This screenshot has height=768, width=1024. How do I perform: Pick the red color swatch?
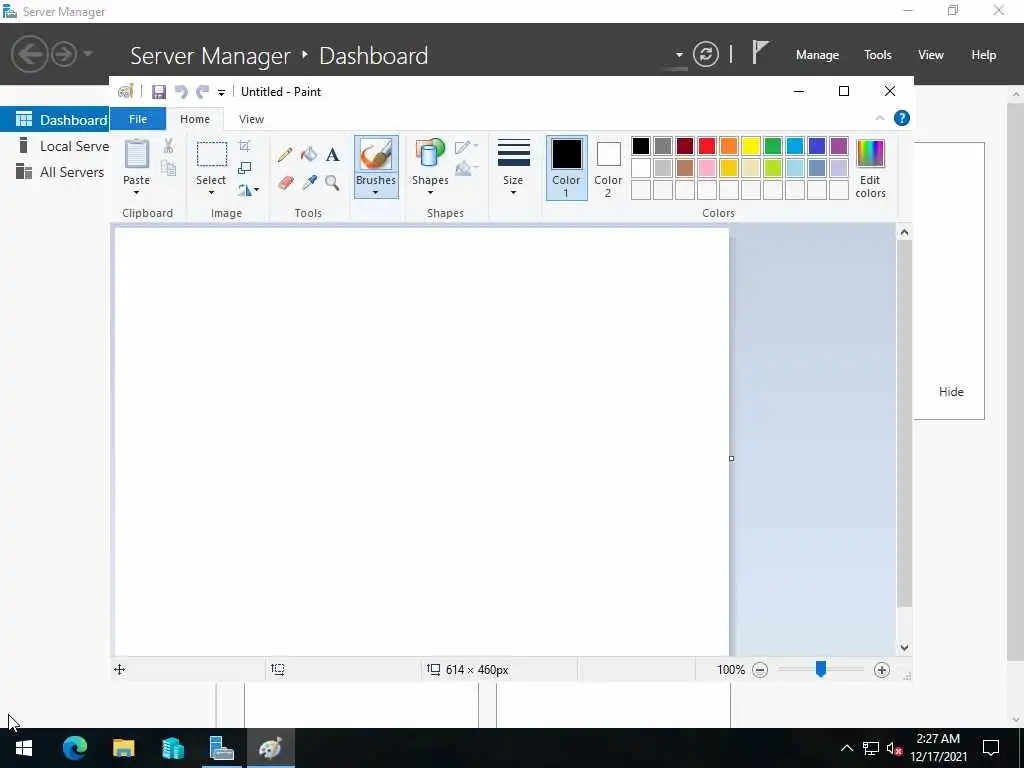pyautogui.click(x=707, y=146)
